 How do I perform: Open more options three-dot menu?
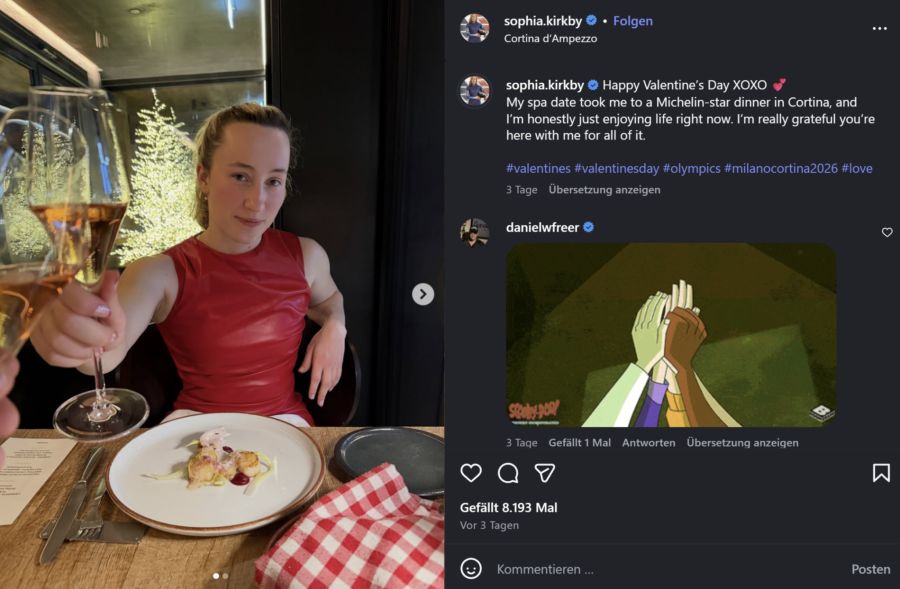pos(879,29)
